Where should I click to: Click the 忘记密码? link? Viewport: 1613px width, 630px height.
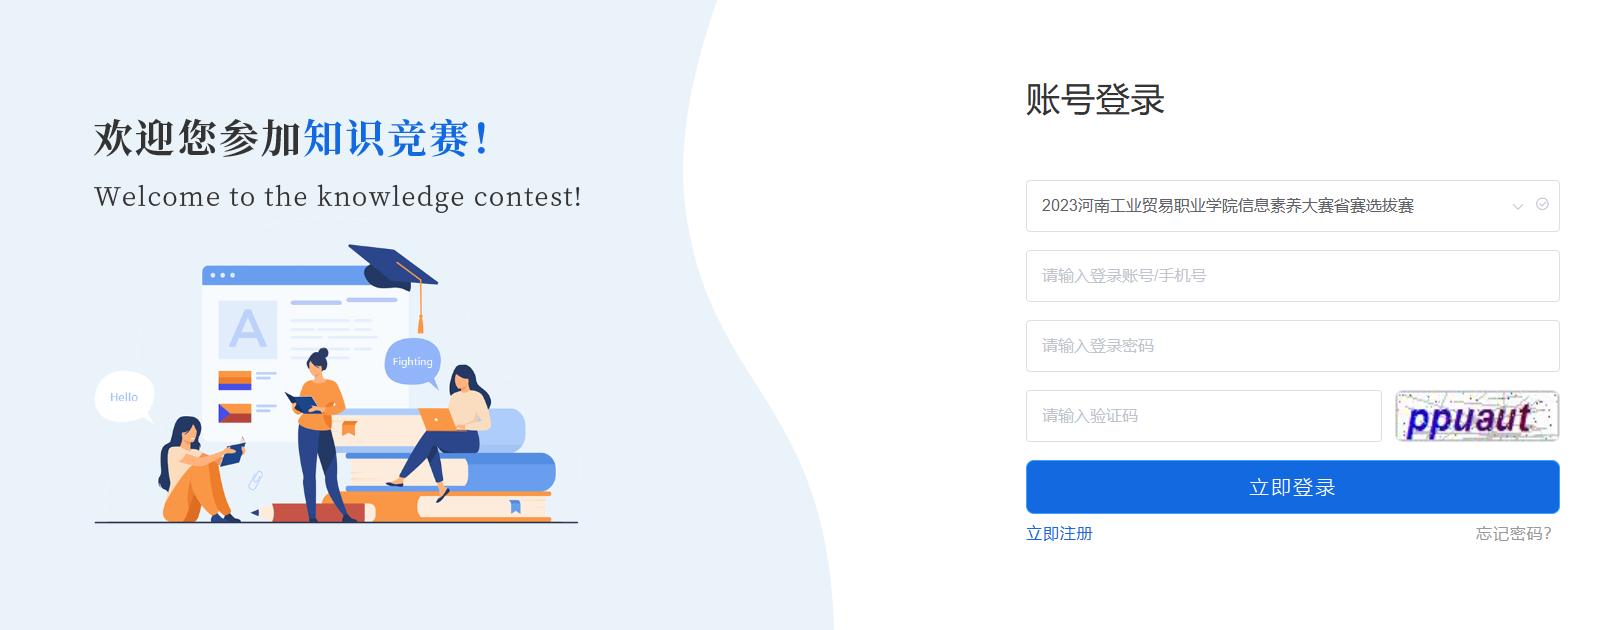(x=1513, y=534)
